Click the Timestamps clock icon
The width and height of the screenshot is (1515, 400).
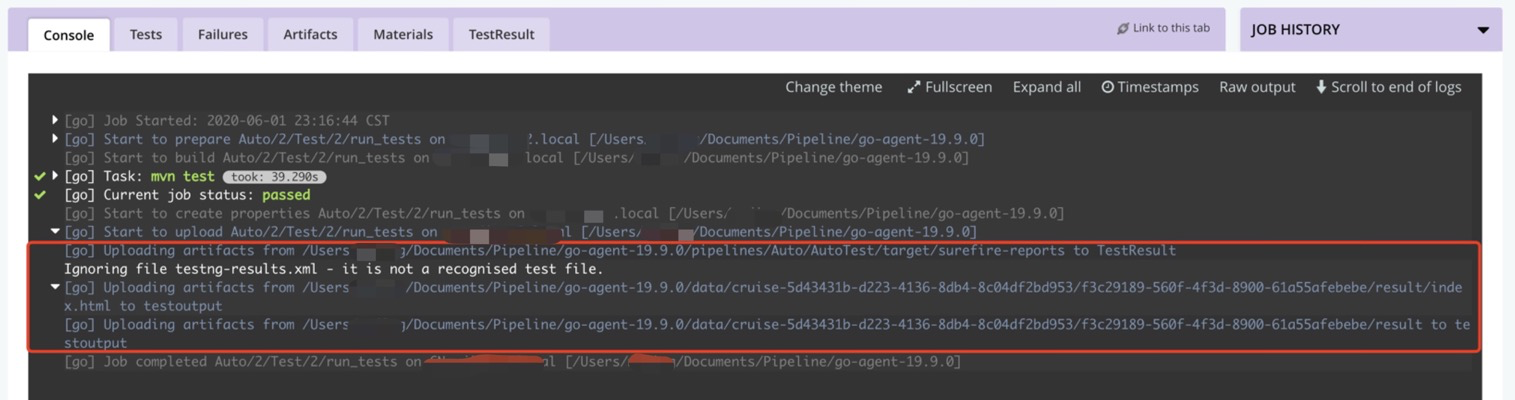1107,87
